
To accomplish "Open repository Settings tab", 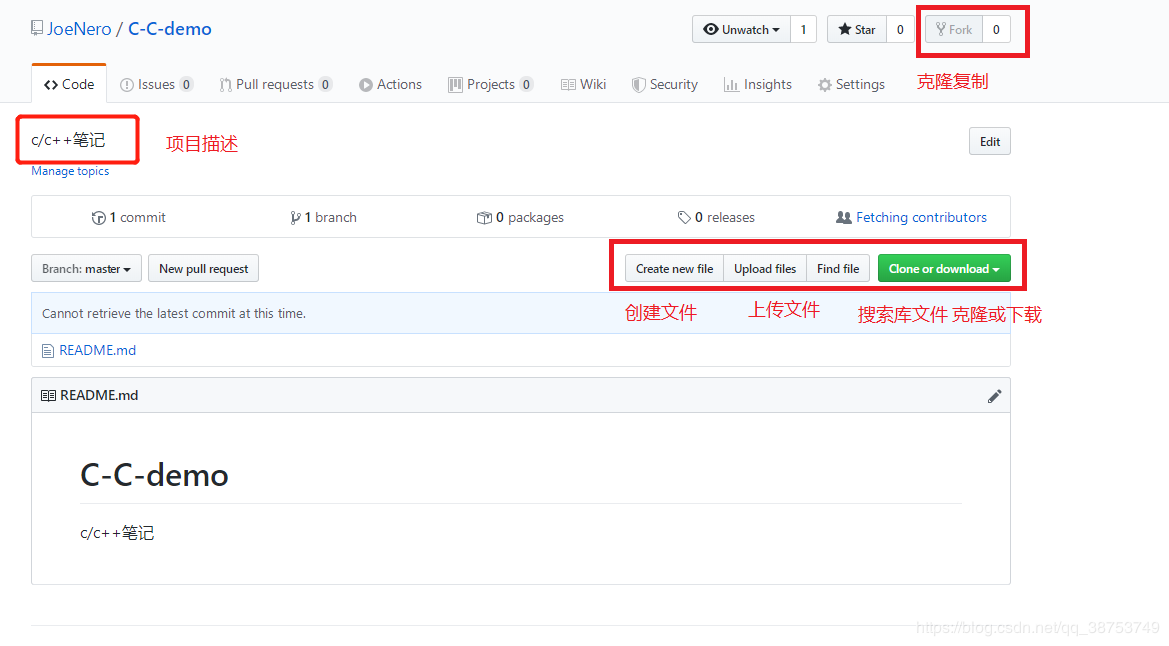I will 851,84.
